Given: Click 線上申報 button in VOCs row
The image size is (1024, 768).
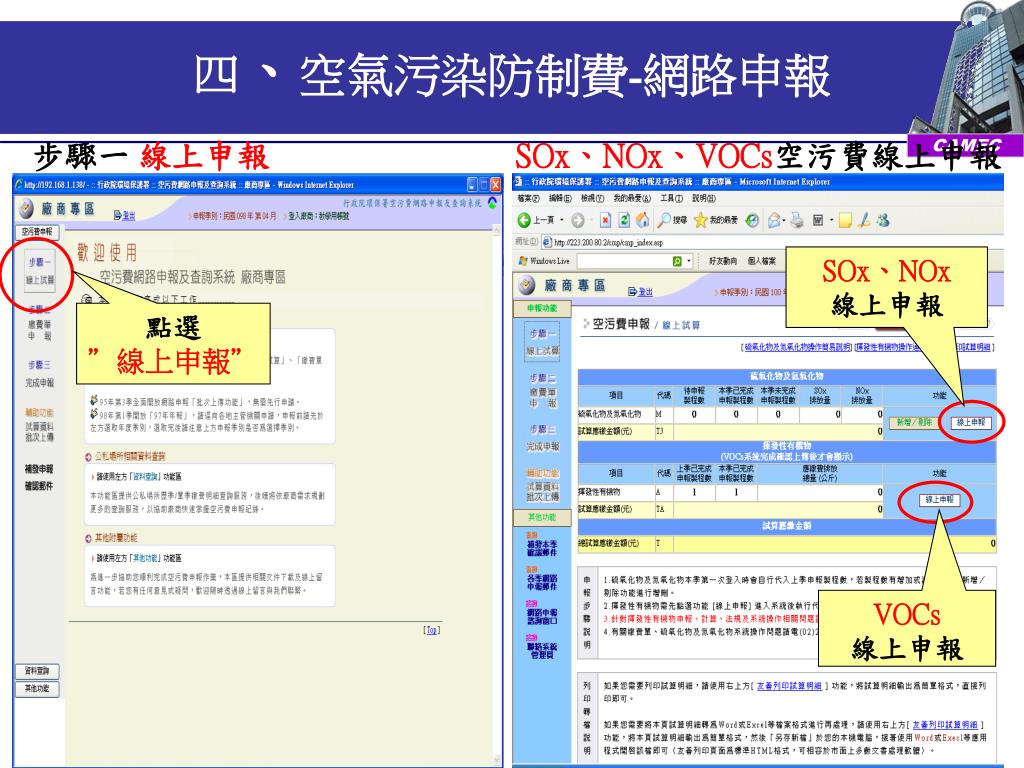Looking at the screenshot, I should (939, 500).
